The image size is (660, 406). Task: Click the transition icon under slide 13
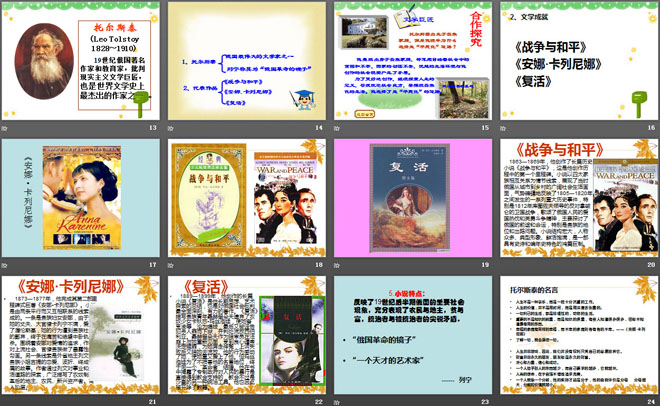click(x=5, y=128)
